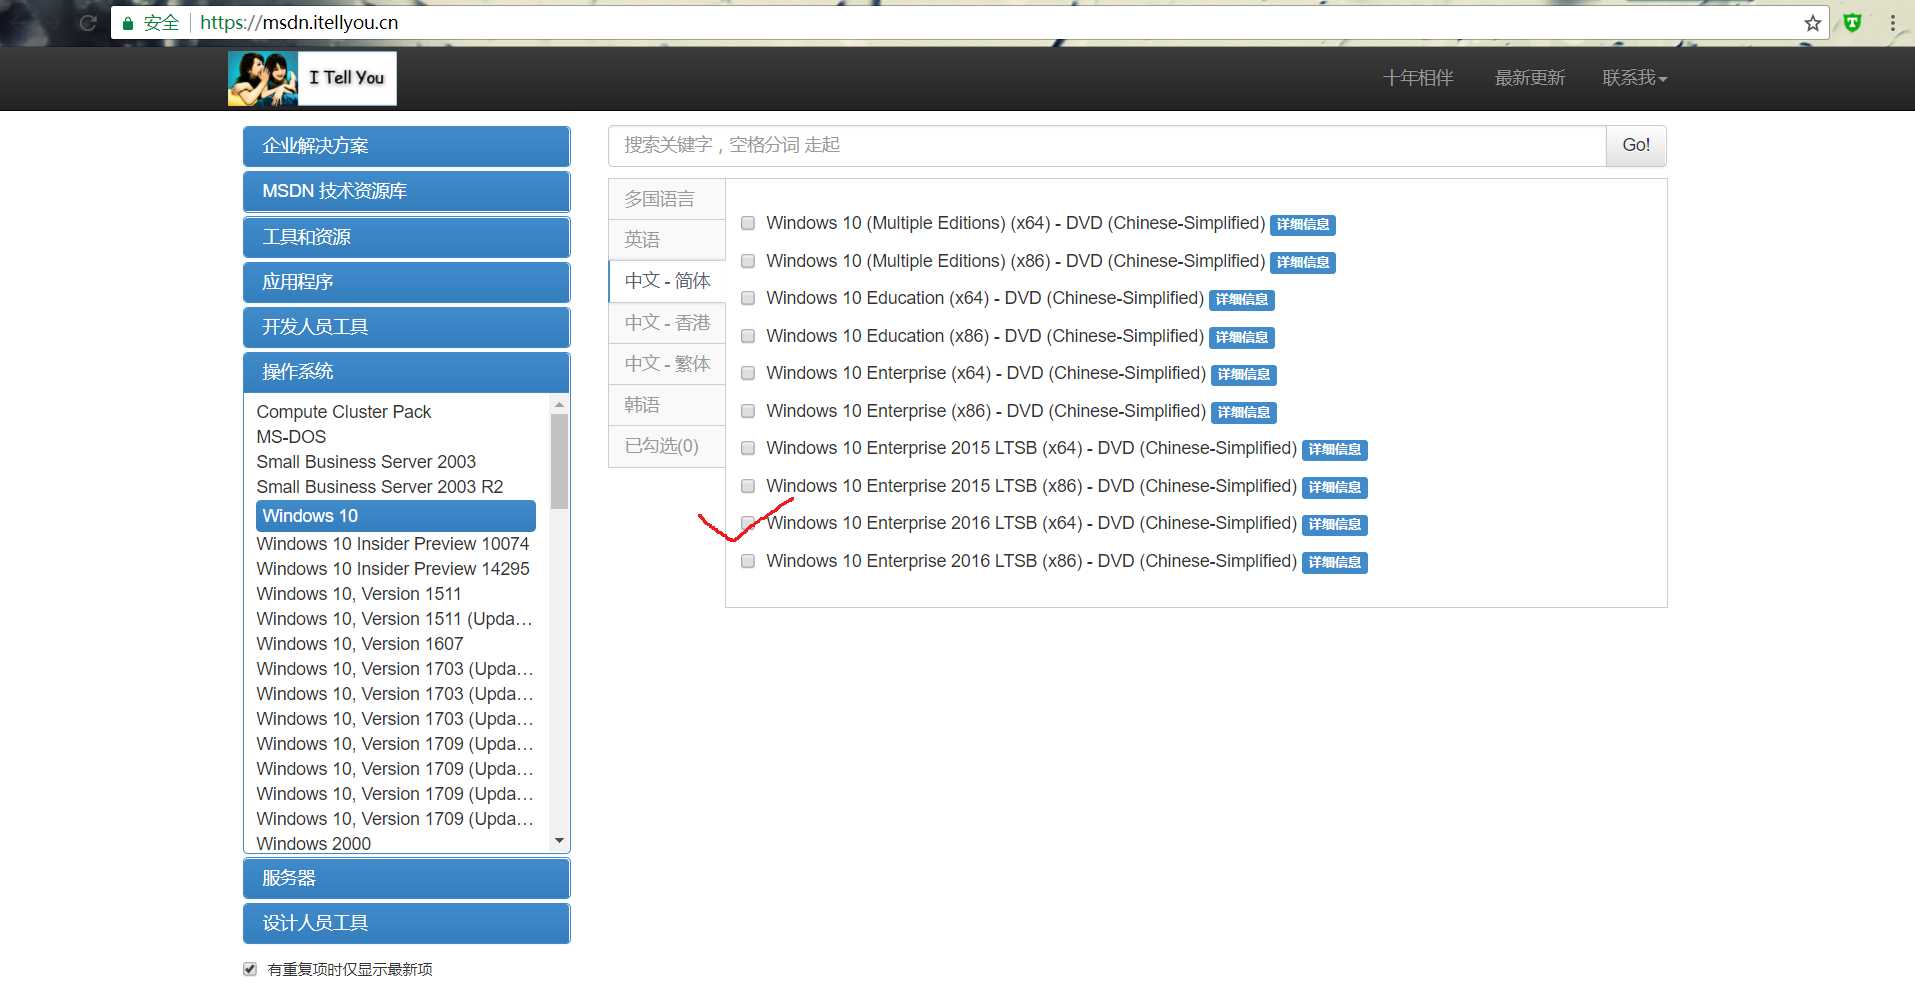Expand the 设计人员工具 category
Viewport: 1915px width, 986px height.
(x=406, y=923)
